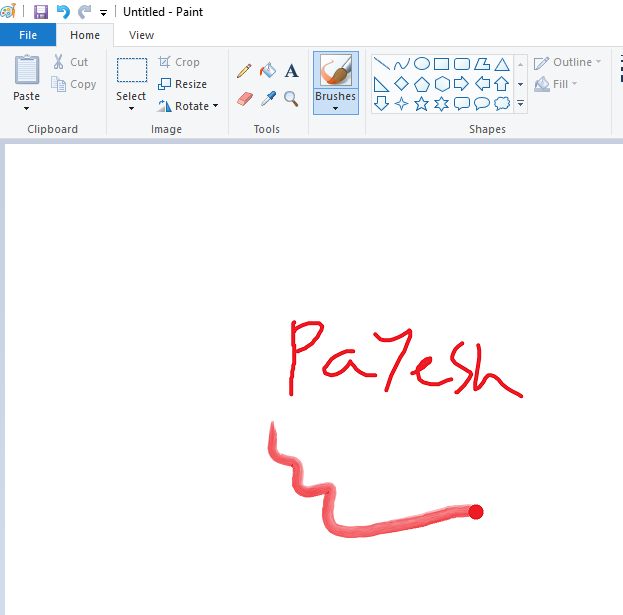Activate the Eraser tool
623x615 pixels.
(x=244, y=98)
